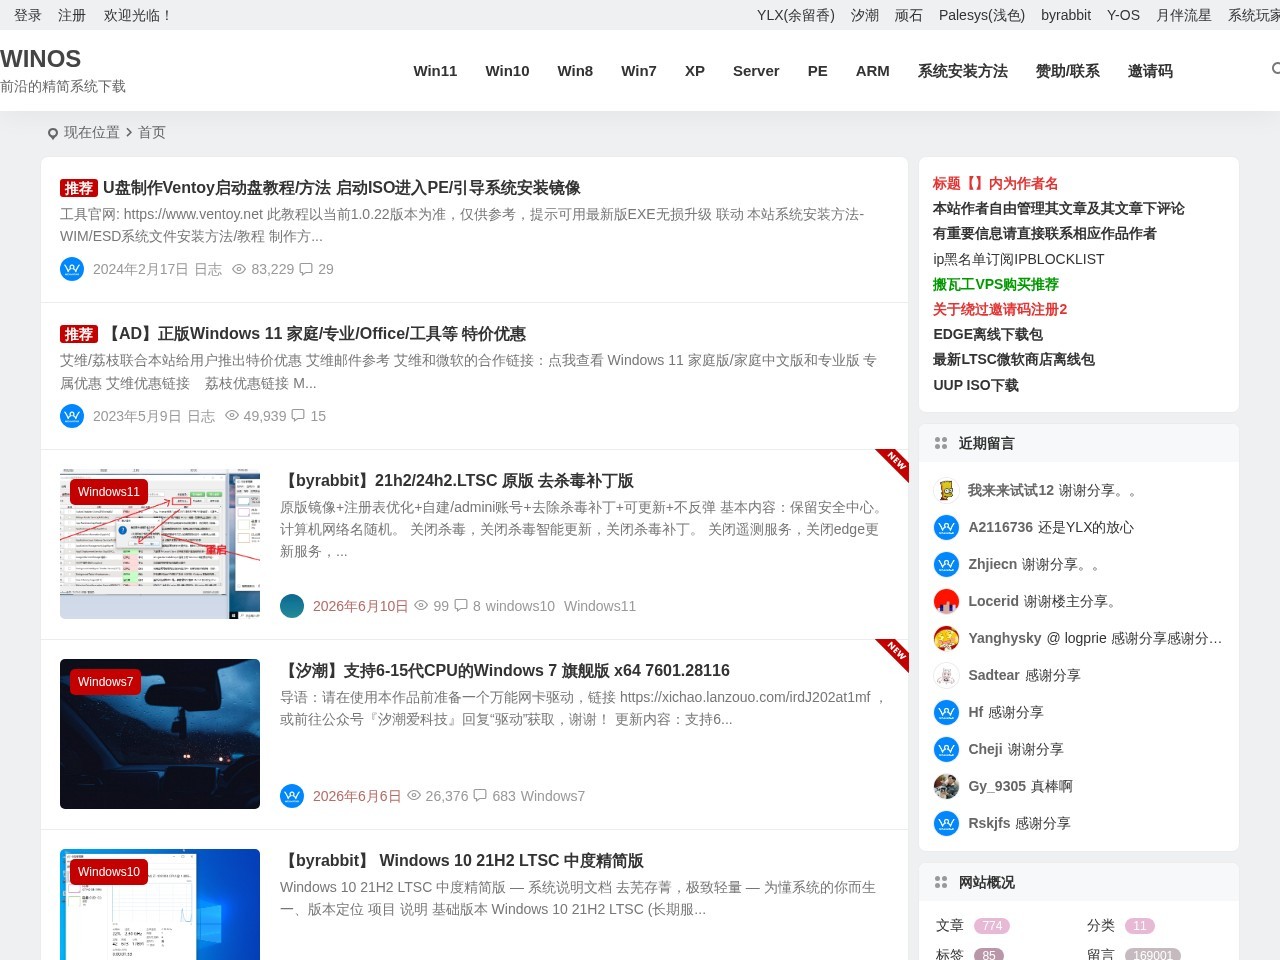1280x960 pixels.
Task: Click the windows10 tag under byrabbit post
Action: (520, 606)
